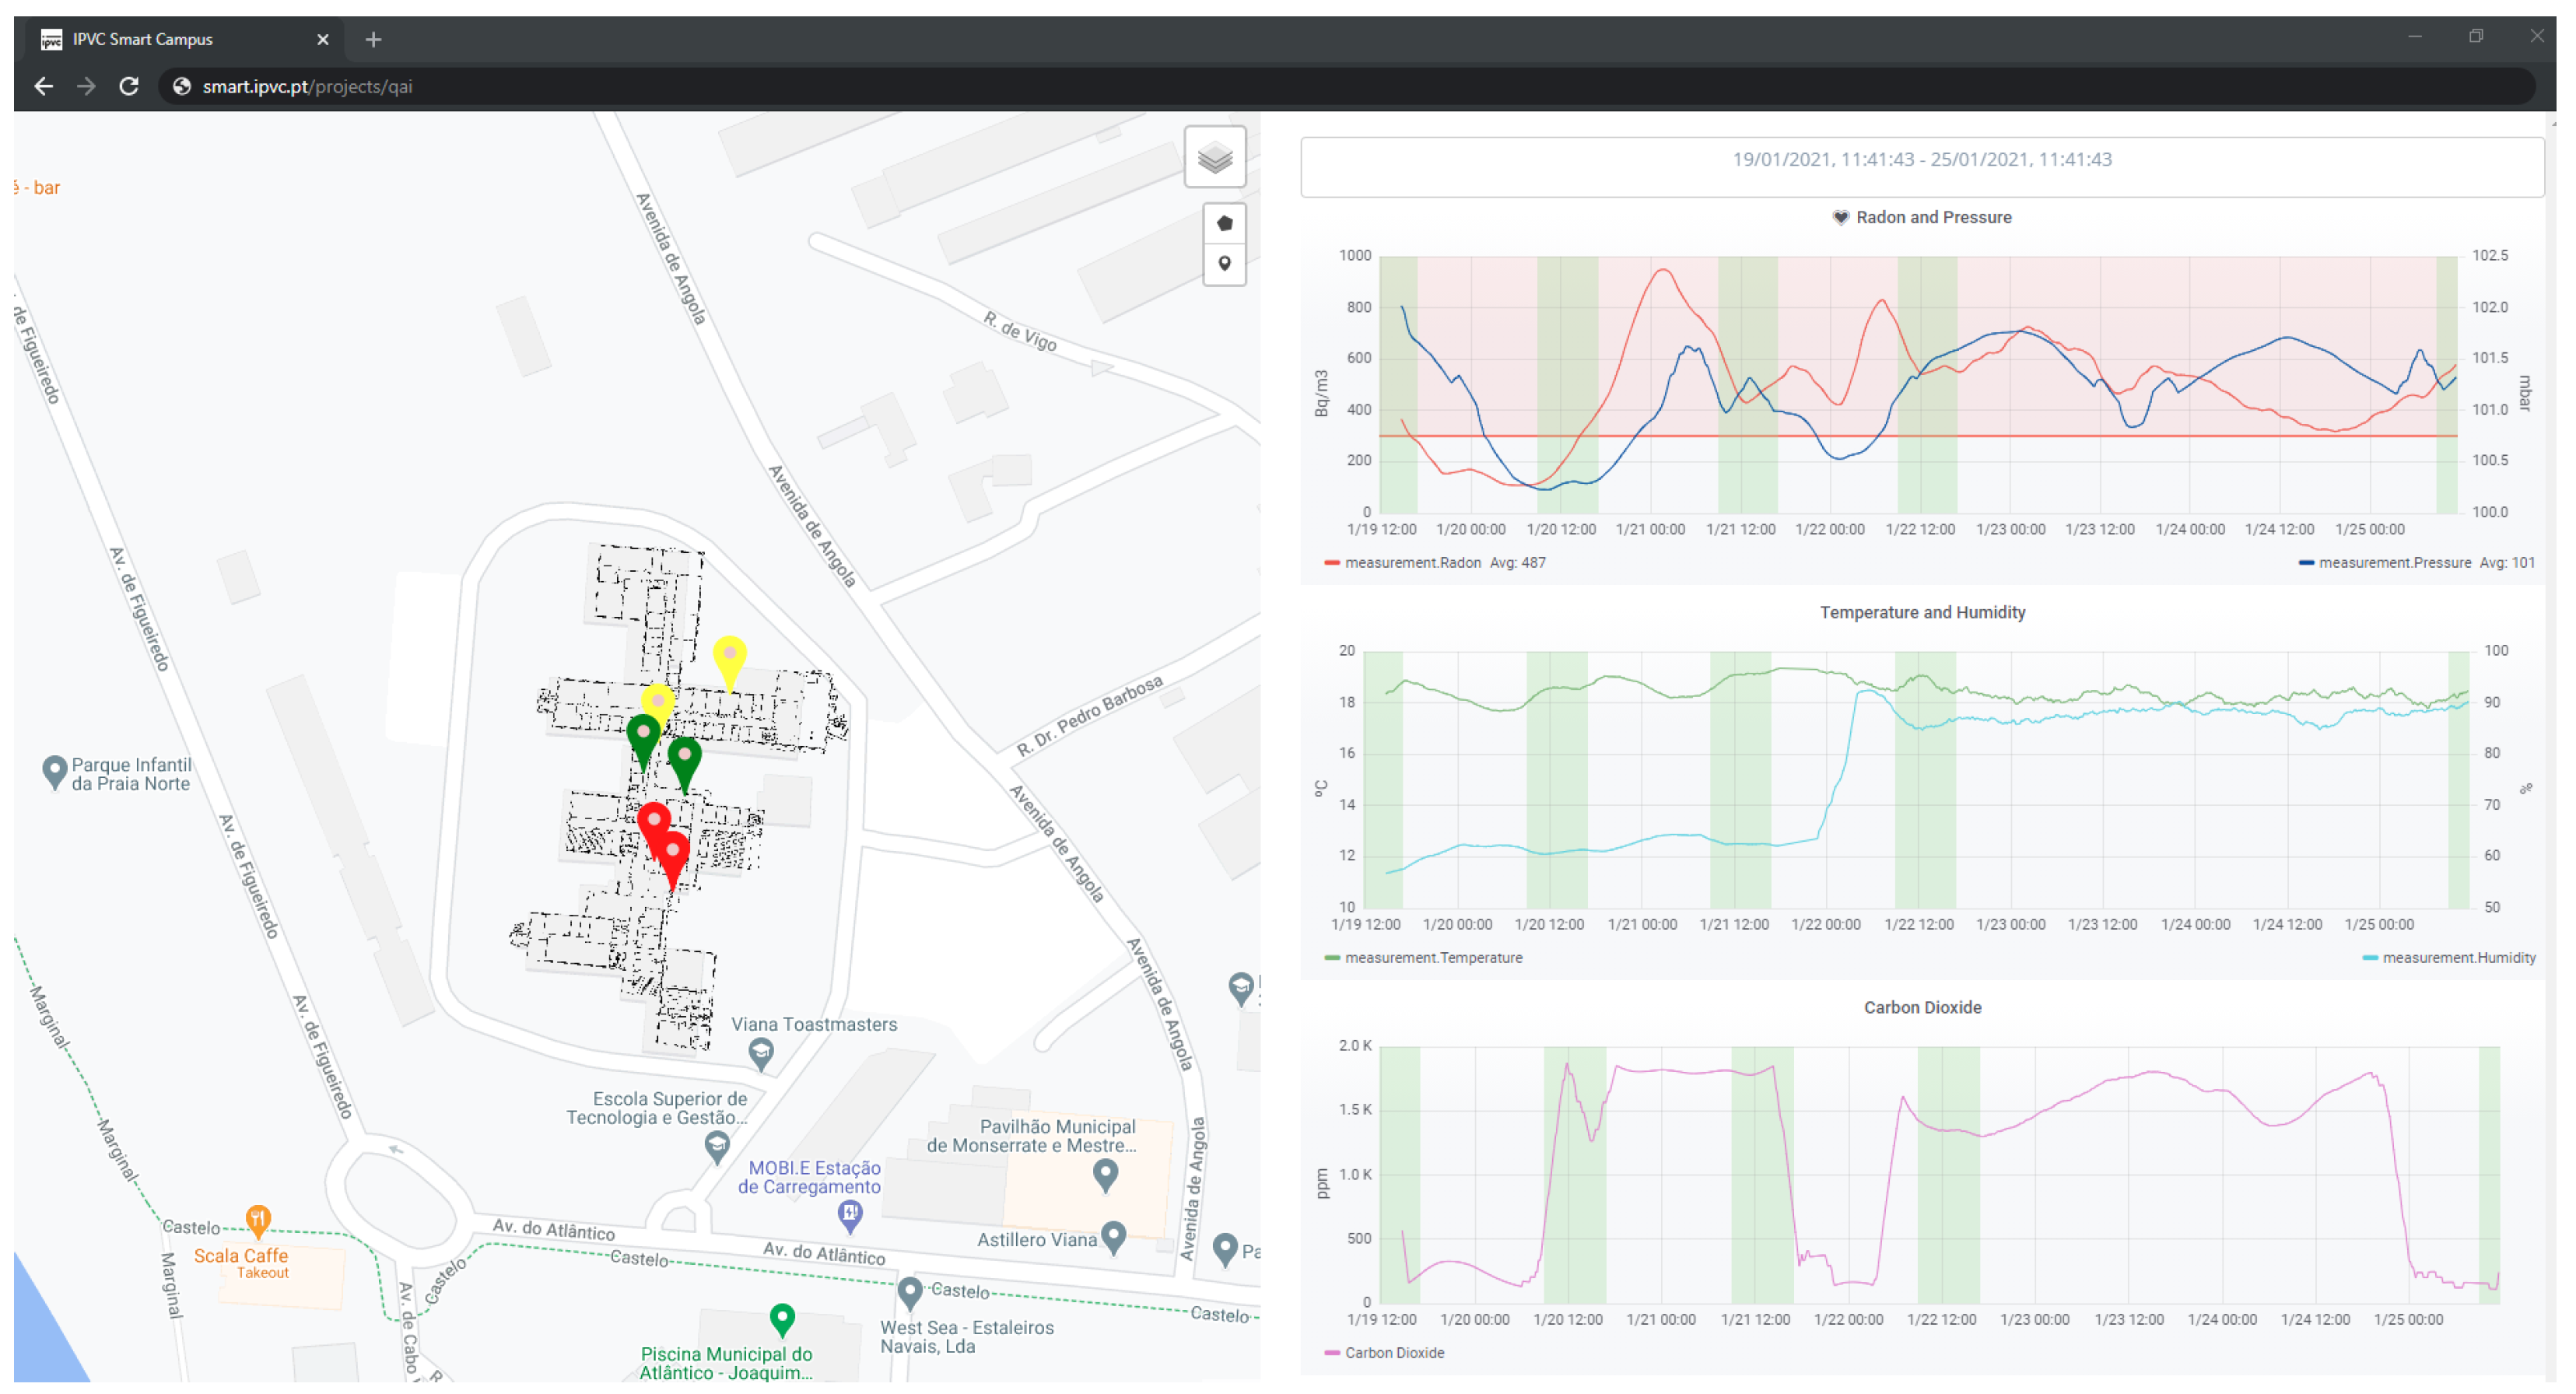Select the marker placement tool
This screenshot has height=1394, width=2576.
pos(1224,264)
